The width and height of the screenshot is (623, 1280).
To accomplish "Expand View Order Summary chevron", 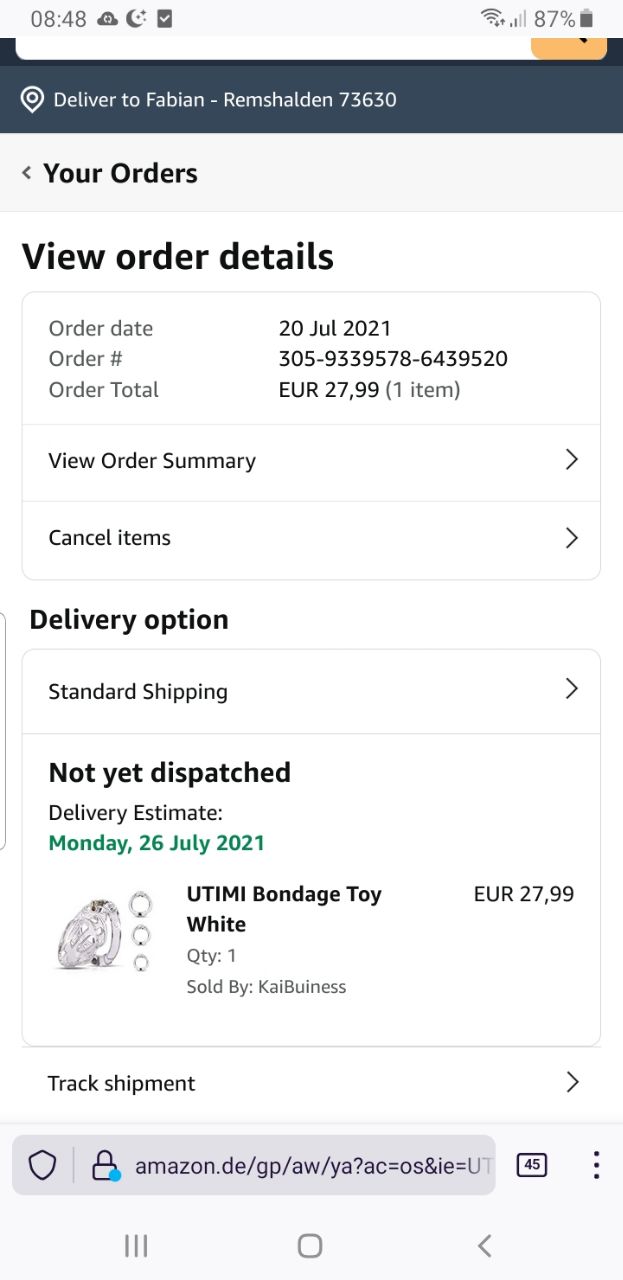I will (x=571, y=460).
